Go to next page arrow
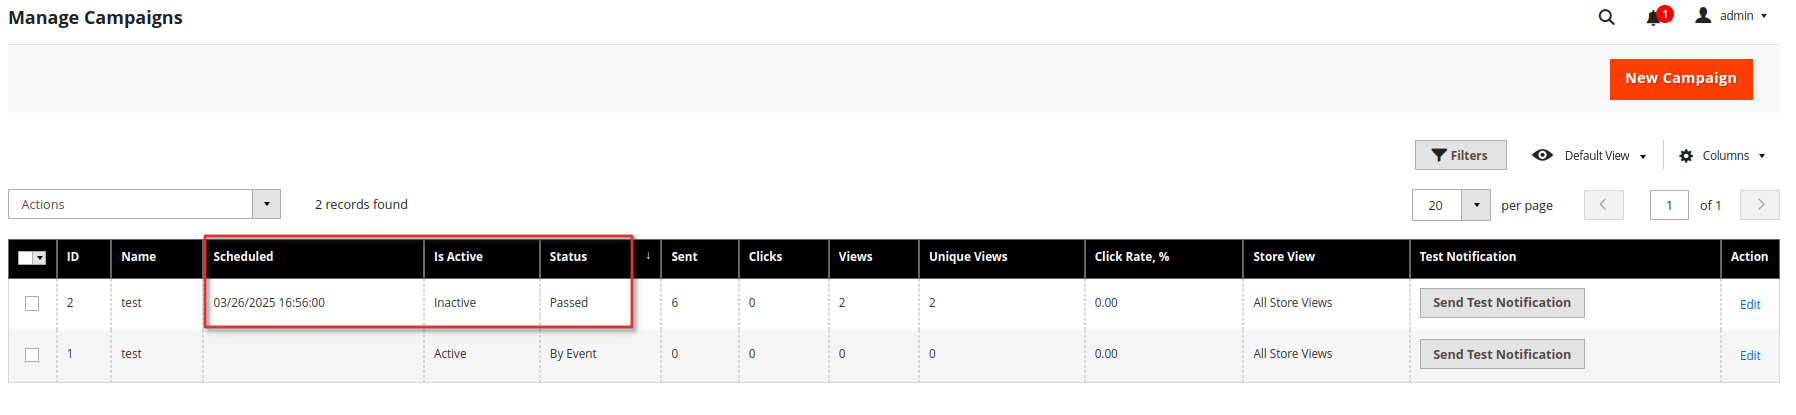The width and height of the screenshot is (1796, 415). 1760,204
